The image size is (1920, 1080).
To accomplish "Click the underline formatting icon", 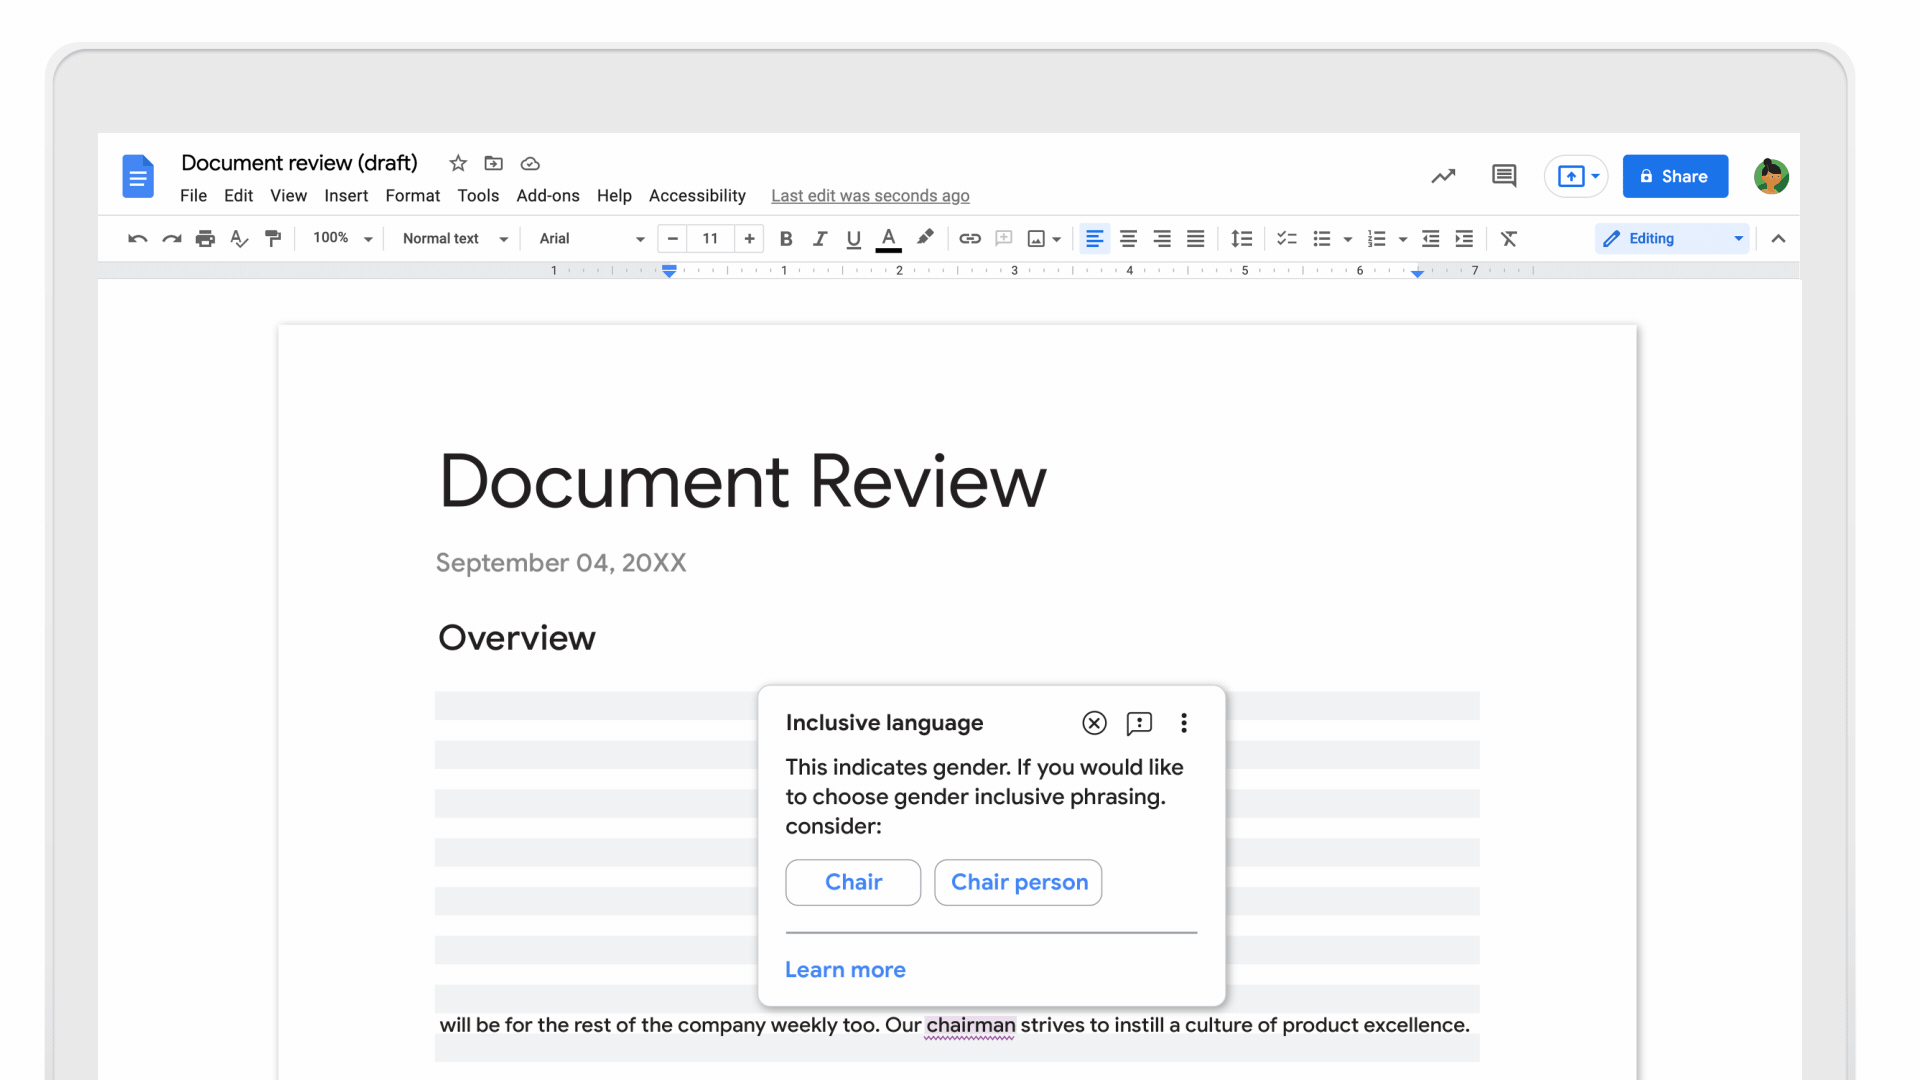I will click(x=852, y=239).
